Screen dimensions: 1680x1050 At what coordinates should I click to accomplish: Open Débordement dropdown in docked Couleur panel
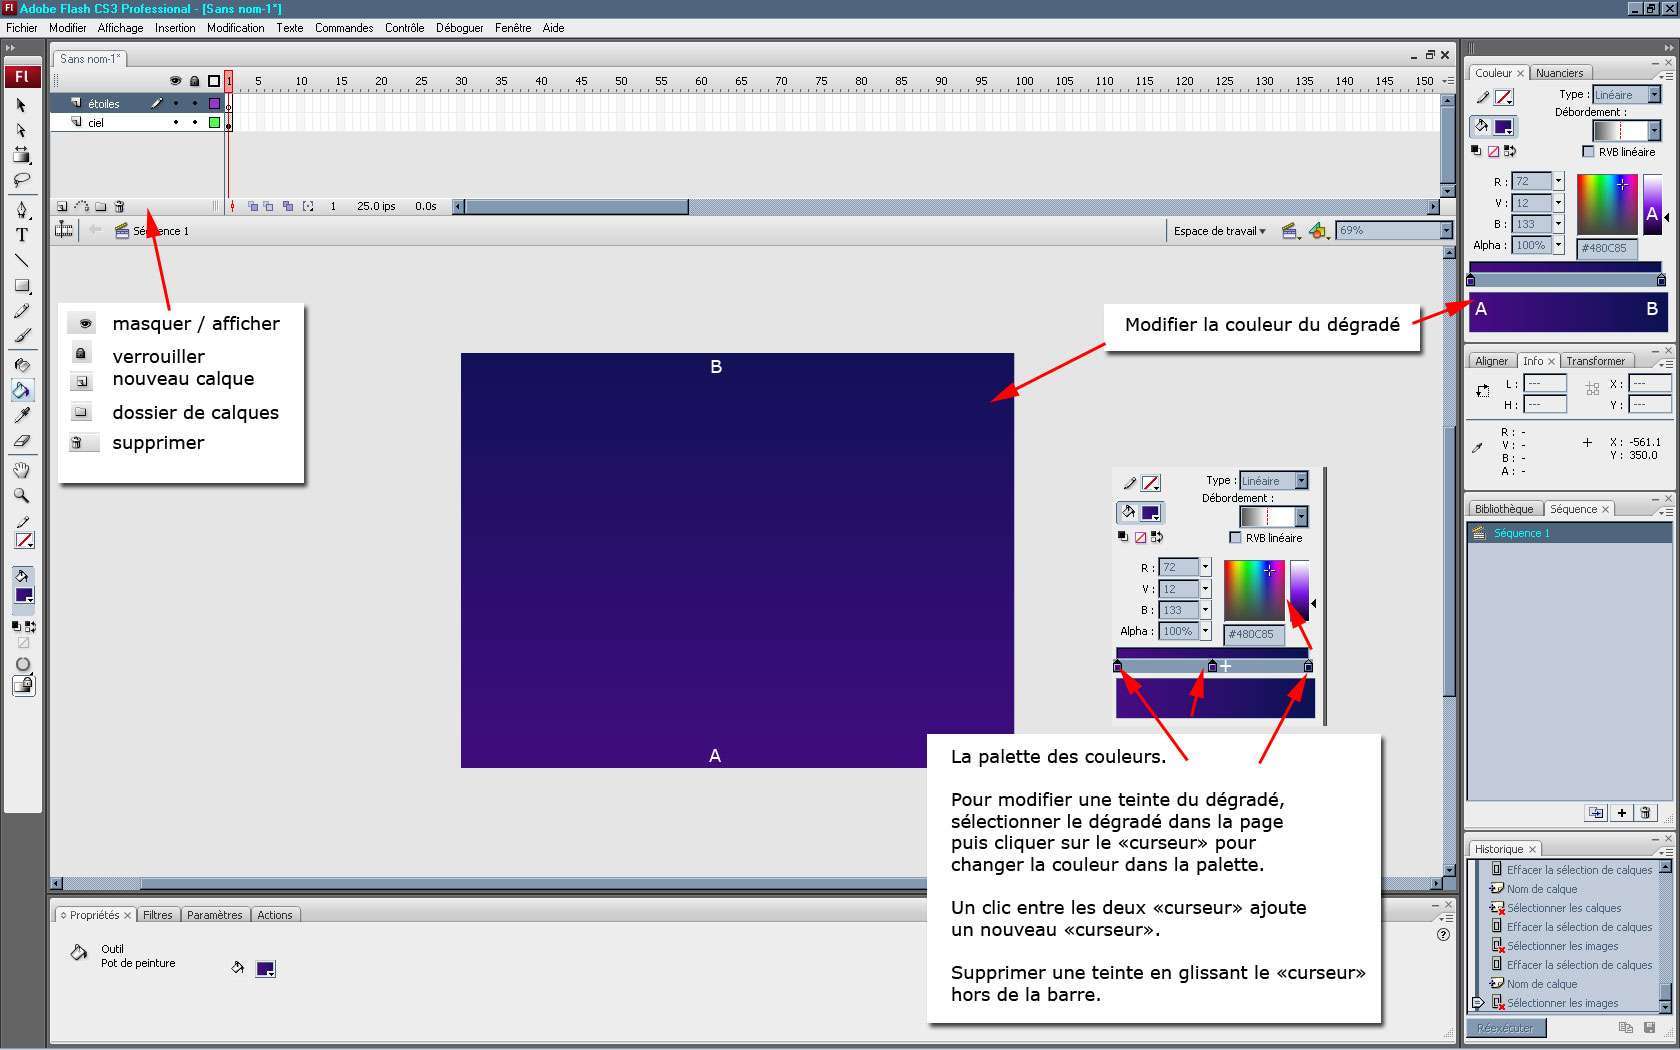(x=1655, y=131)
